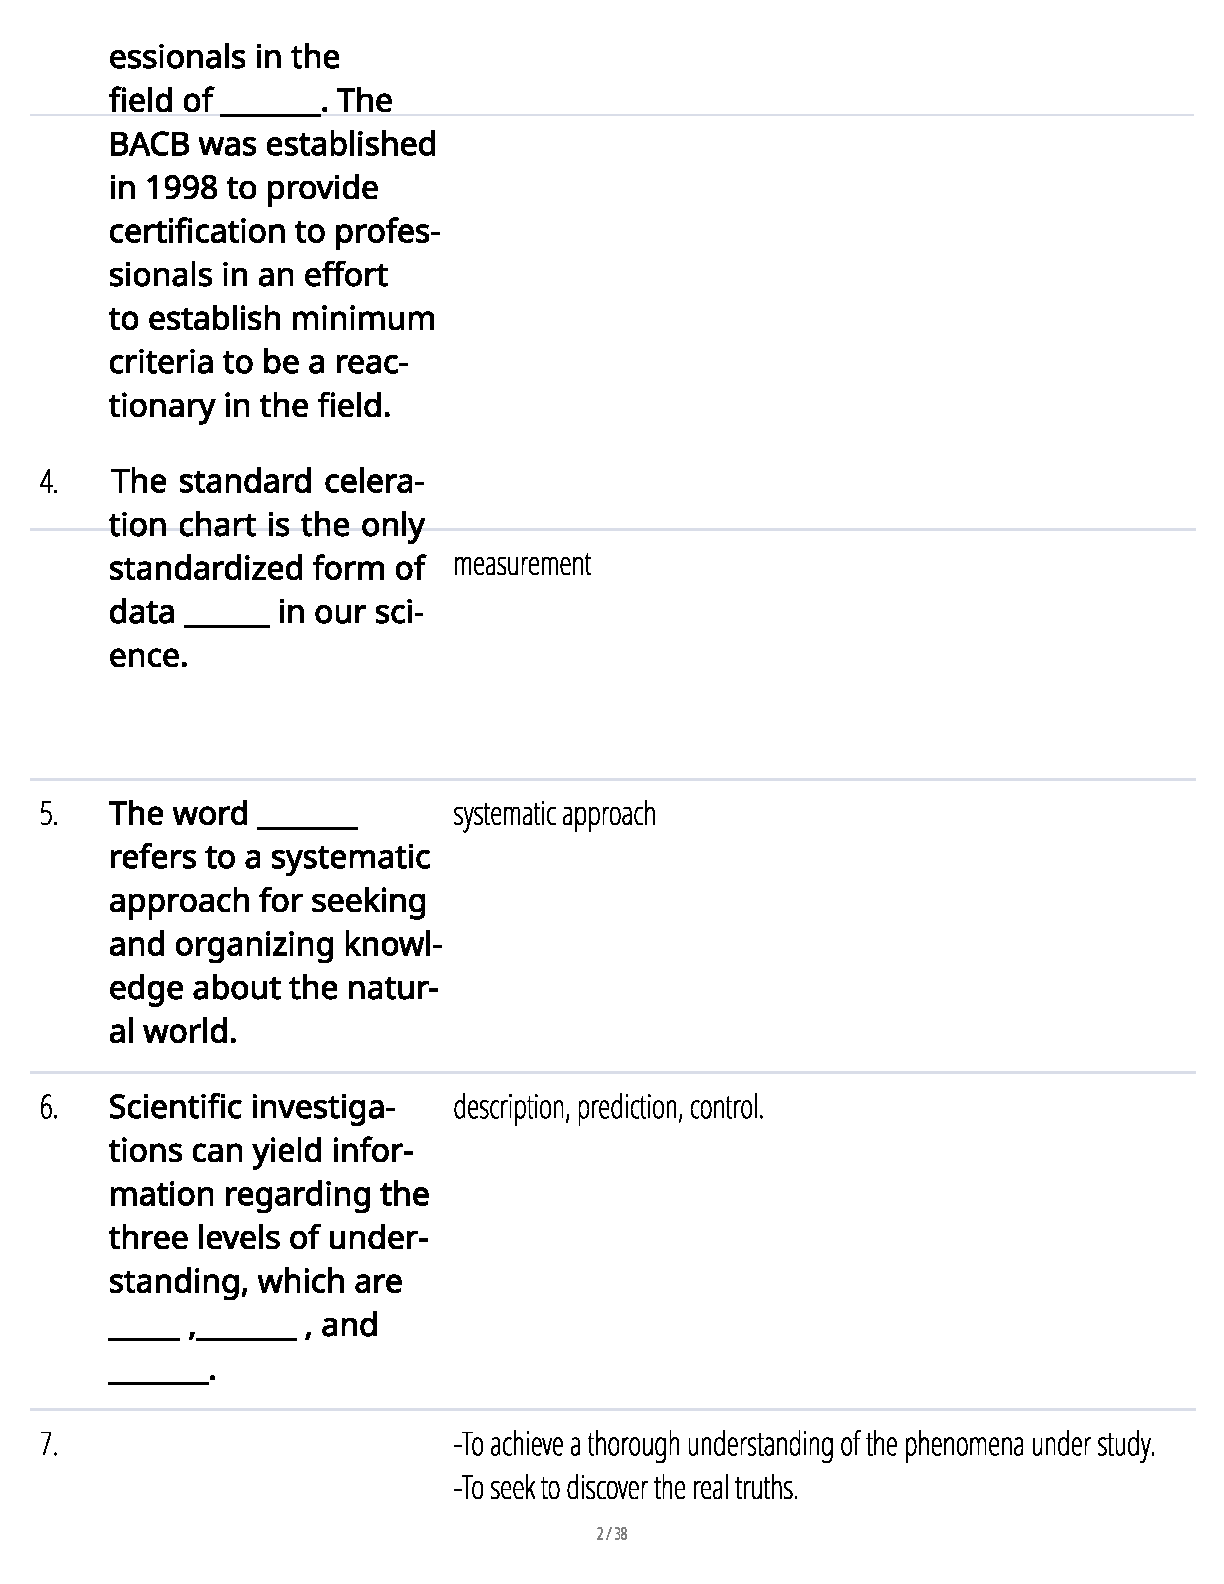Click the line "-To seek to discover the real truths."
The width and height of the screenshot is (1224, 1584).
tap(626, 1489)
